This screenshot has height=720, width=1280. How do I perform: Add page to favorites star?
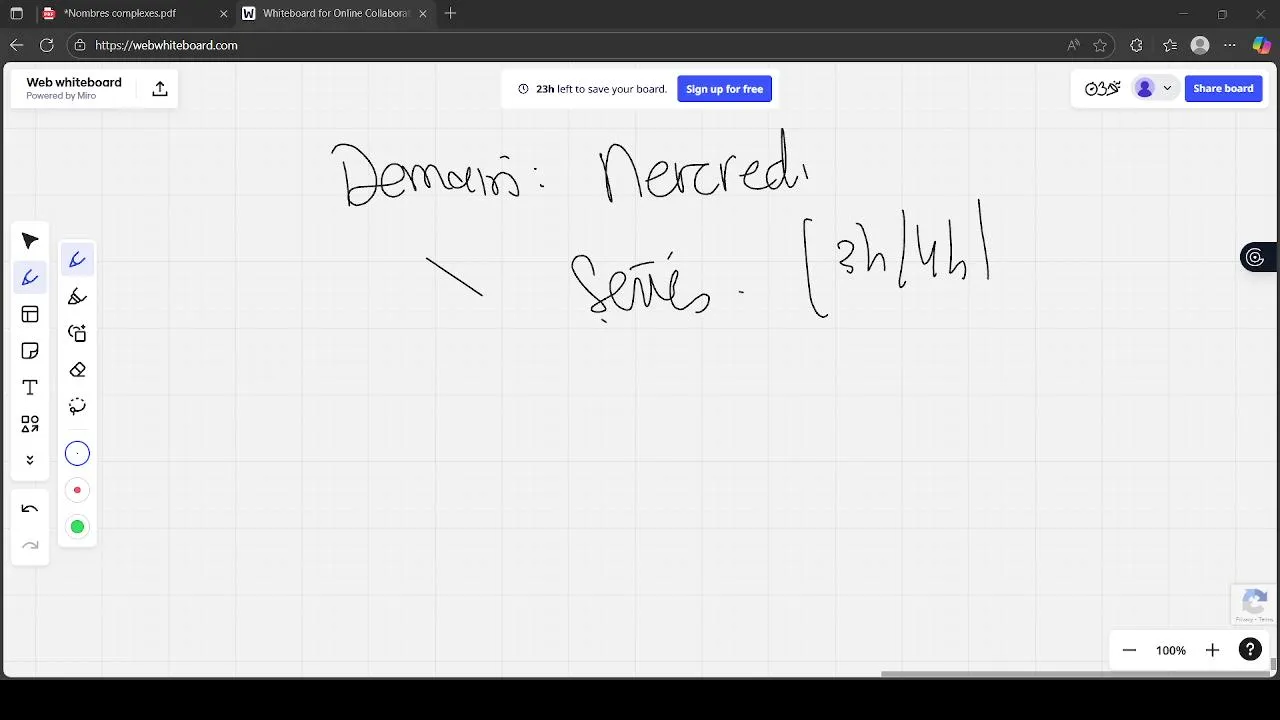pos(1100,45)
